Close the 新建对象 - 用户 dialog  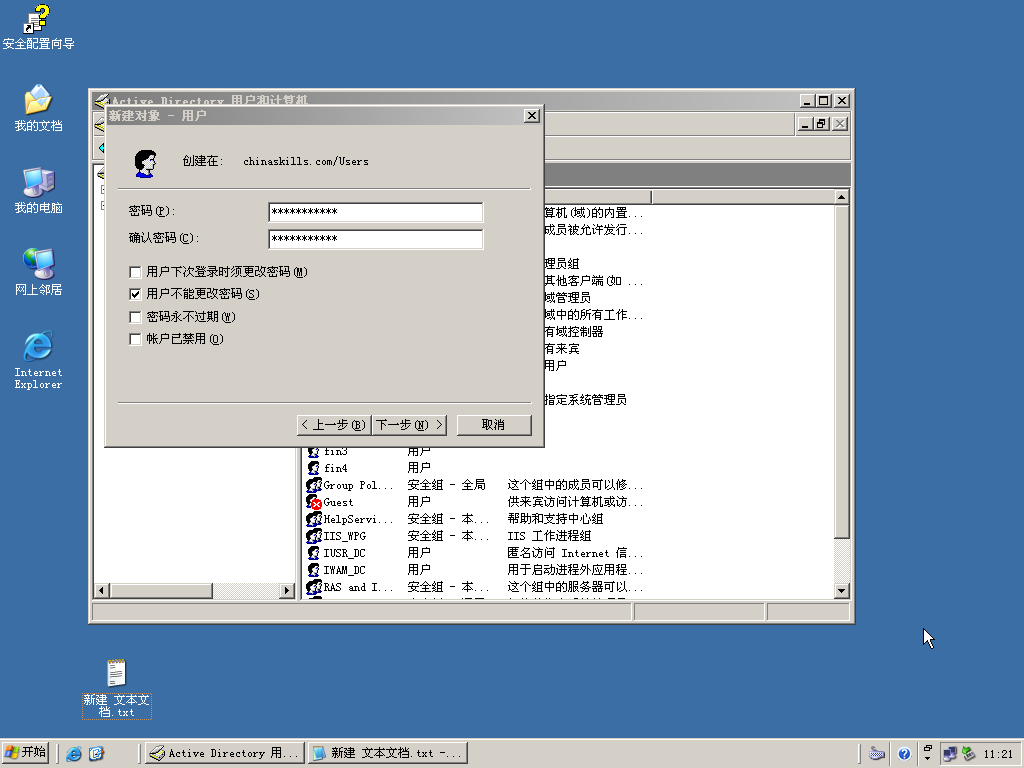click(532, 116)
